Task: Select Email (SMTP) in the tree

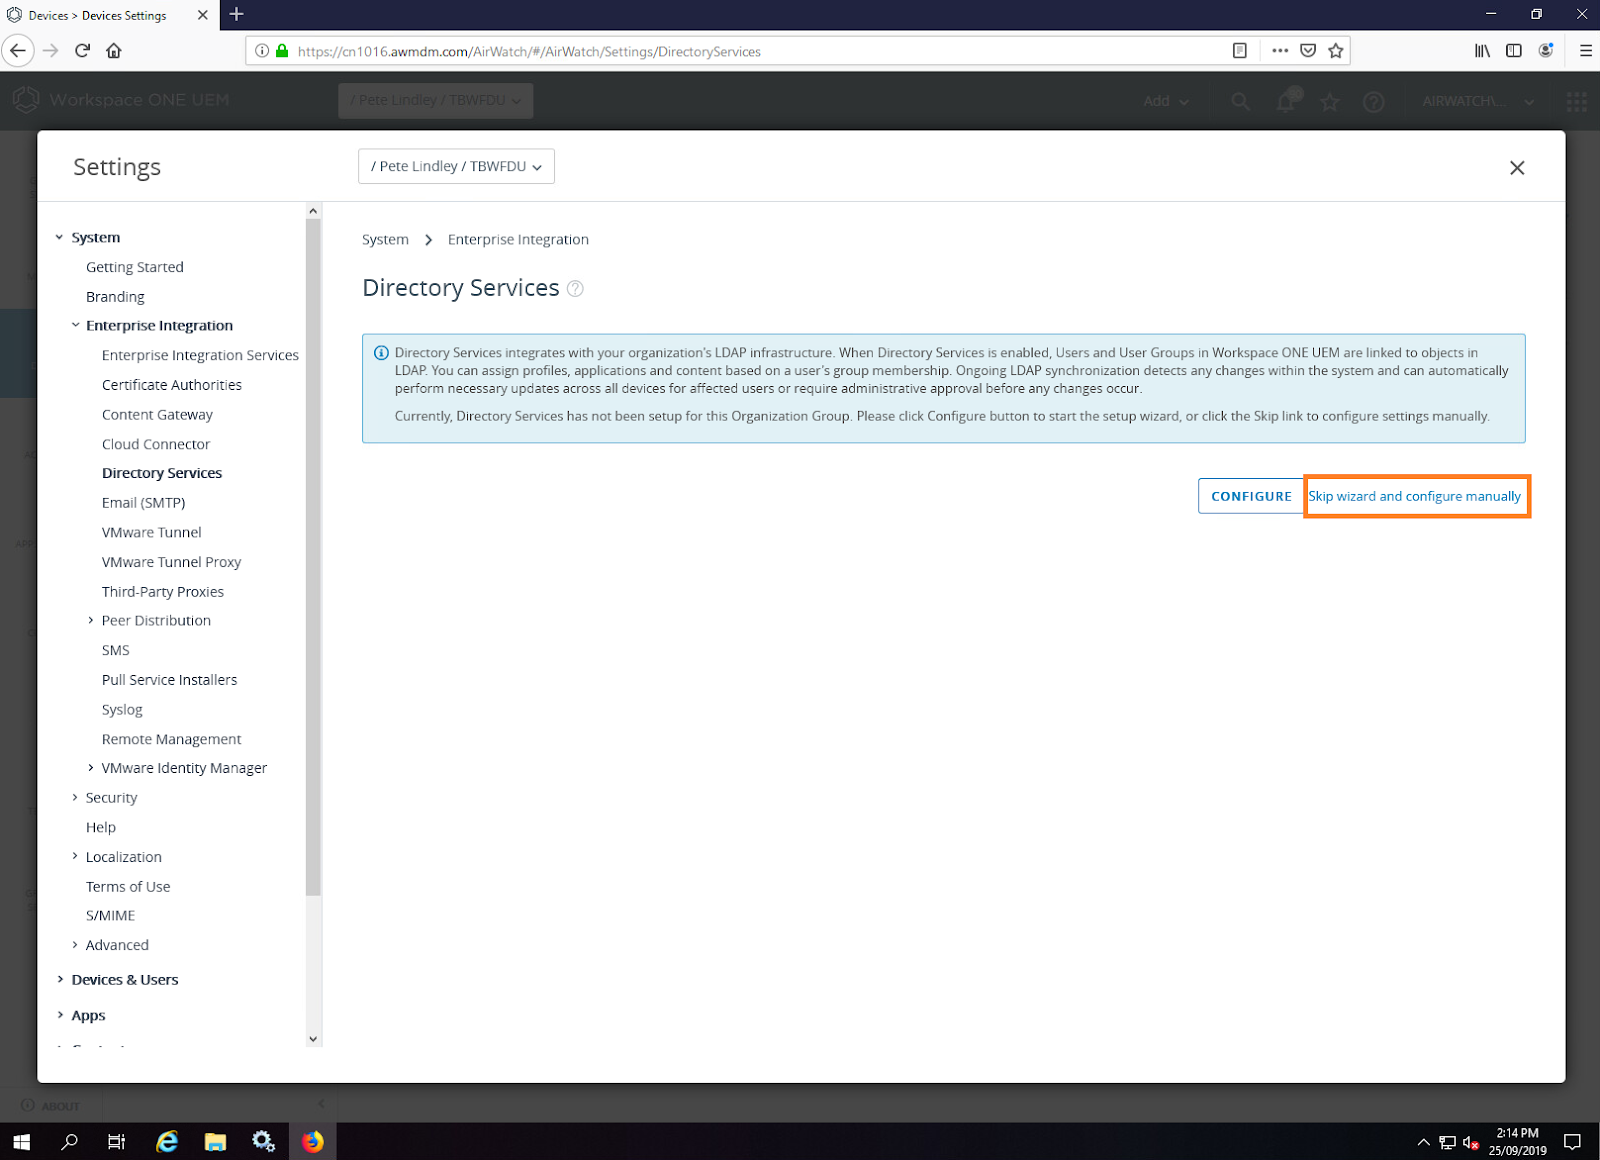Action: click(x=143, y=503)
